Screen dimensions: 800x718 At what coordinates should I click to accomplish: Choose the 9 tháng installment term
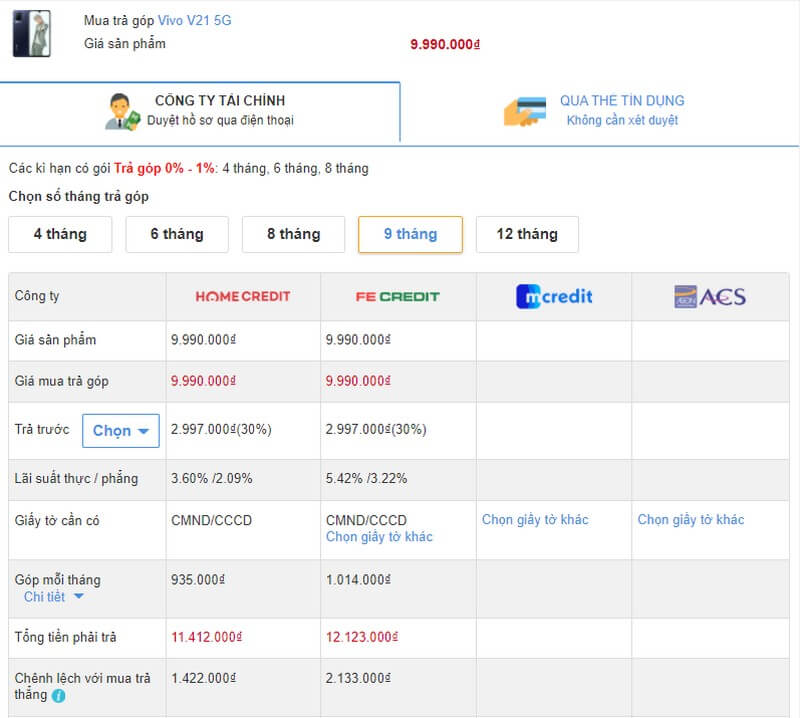(x=411, y=234)
